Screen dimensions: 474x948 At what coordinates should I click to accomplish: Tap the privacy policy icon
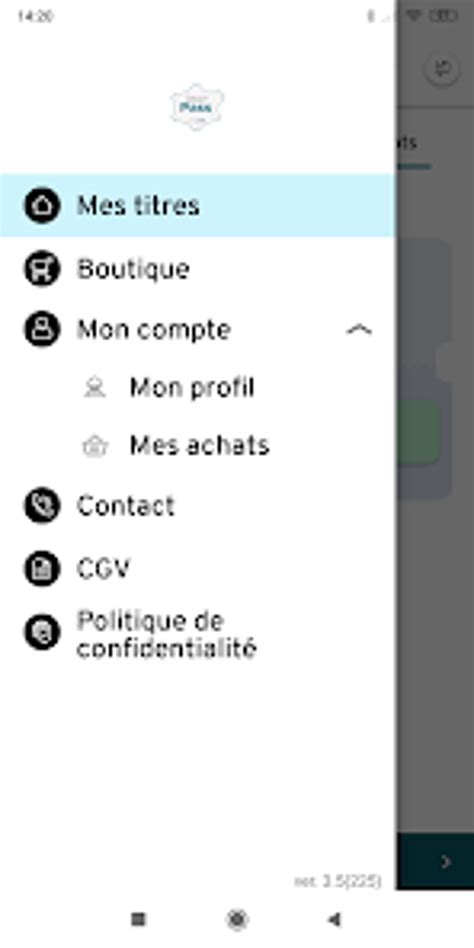[x=42, y=632]
